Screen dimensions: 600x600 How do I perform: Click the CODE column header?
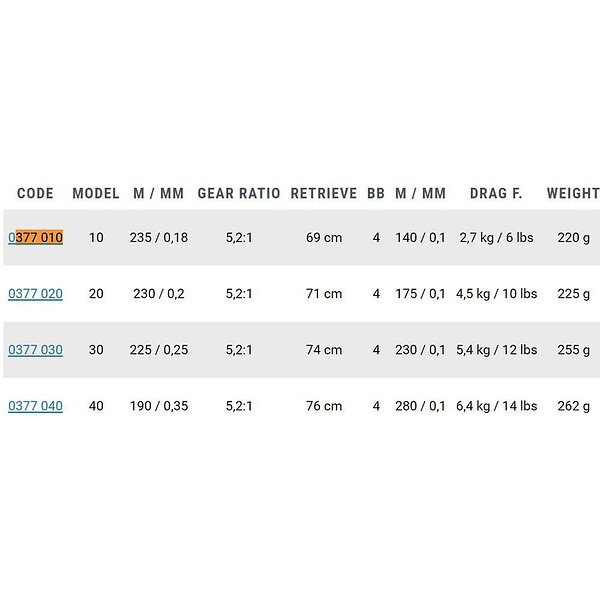click(35, 193)
